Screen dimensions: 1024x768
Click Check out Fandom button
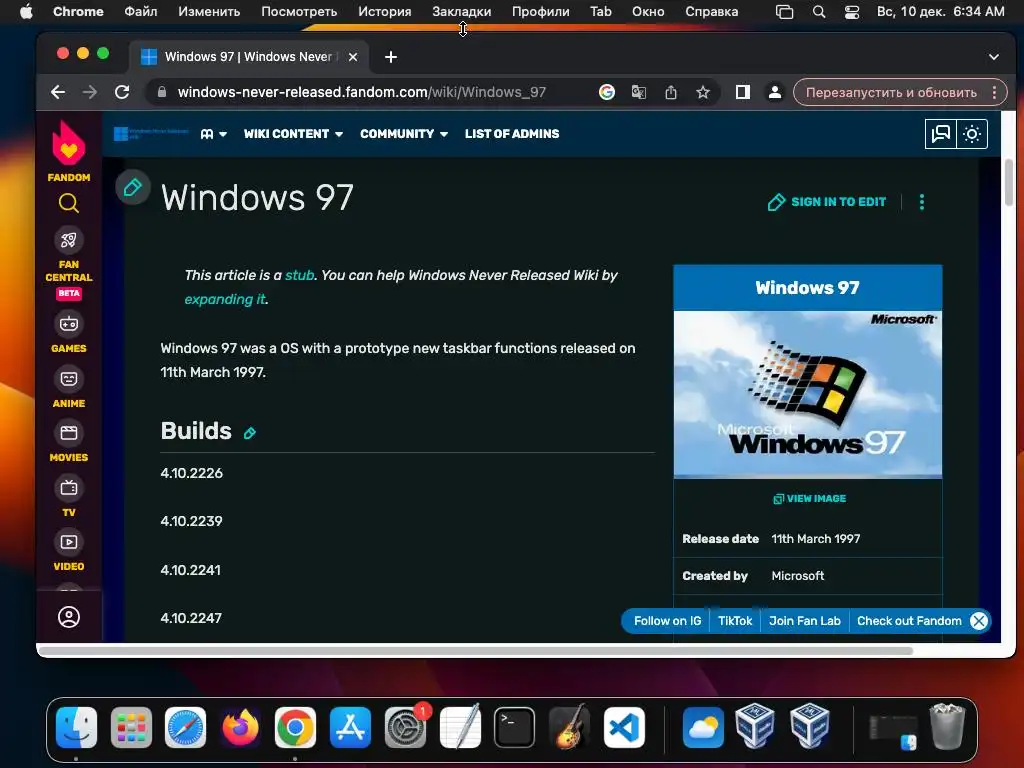tap(909, 621)
